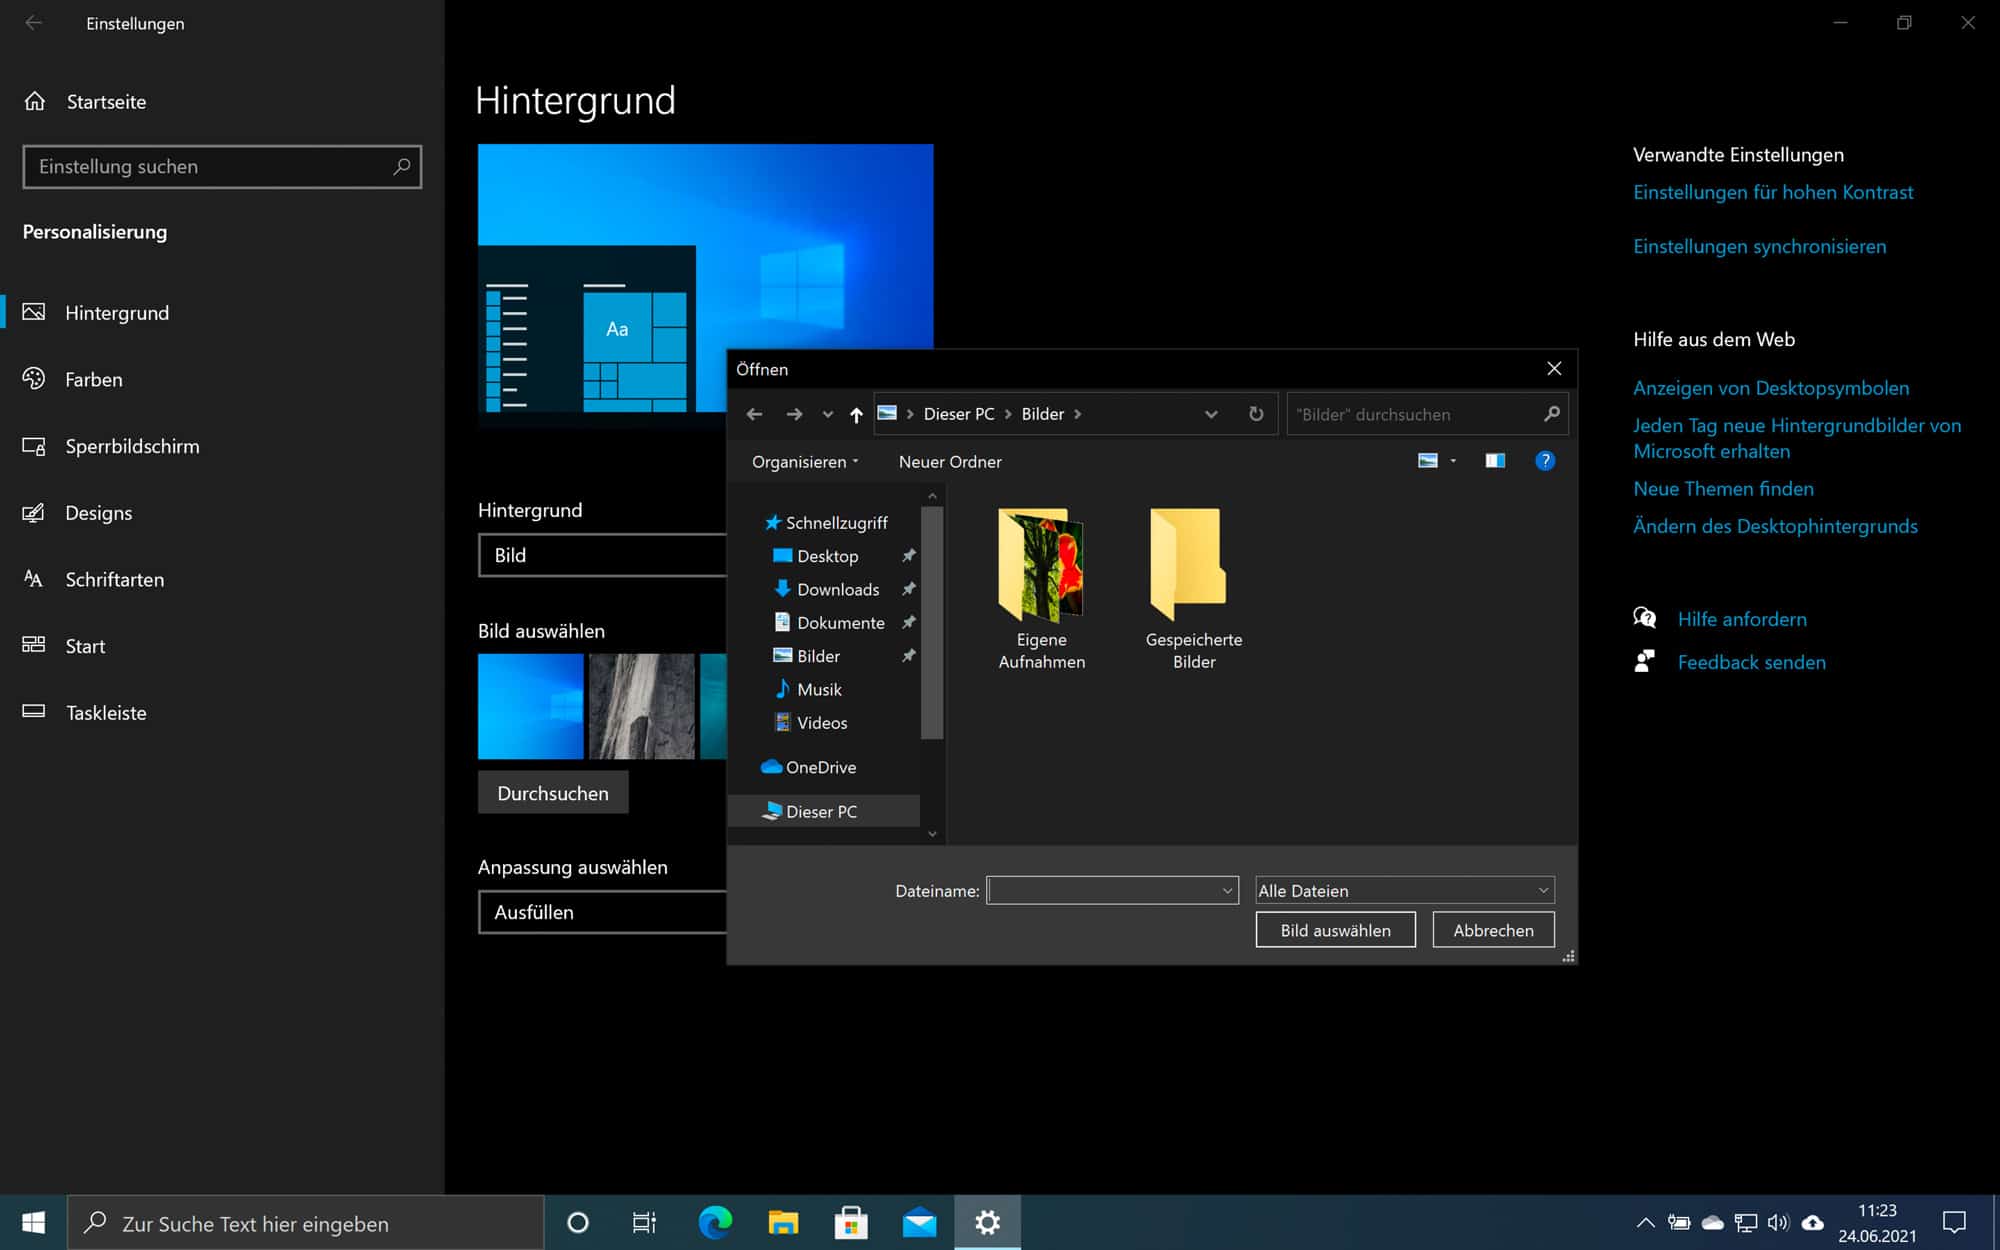
Task: Go back in the file dialog navigation
Action: point(754,414)
